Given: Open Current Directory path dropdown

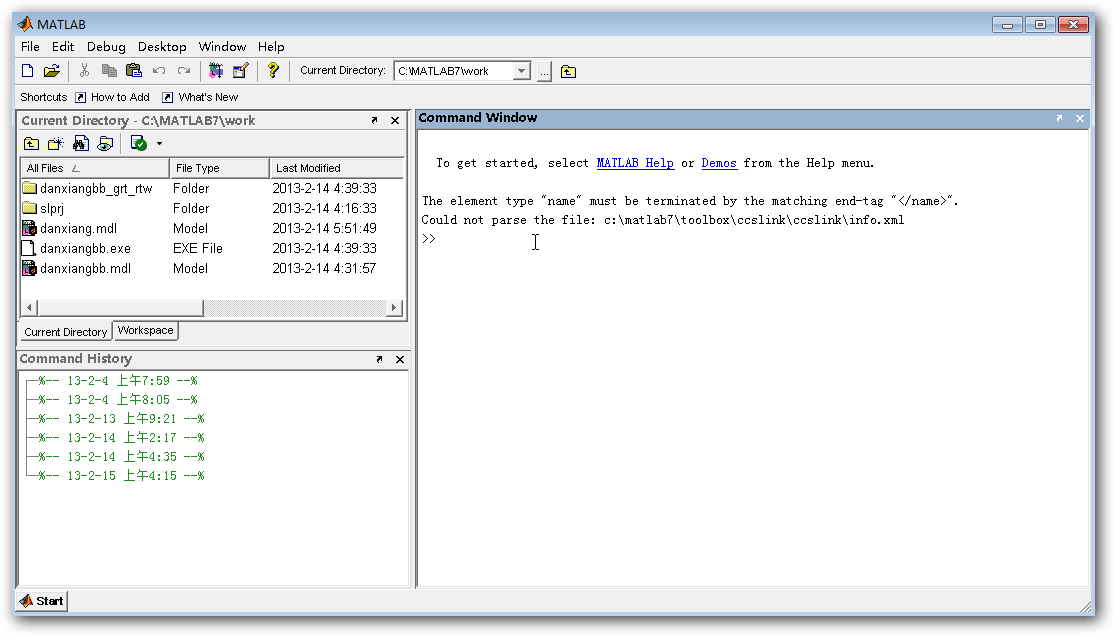Looking at the screenshot, I should pyautogui.click(x=521, y=71).
